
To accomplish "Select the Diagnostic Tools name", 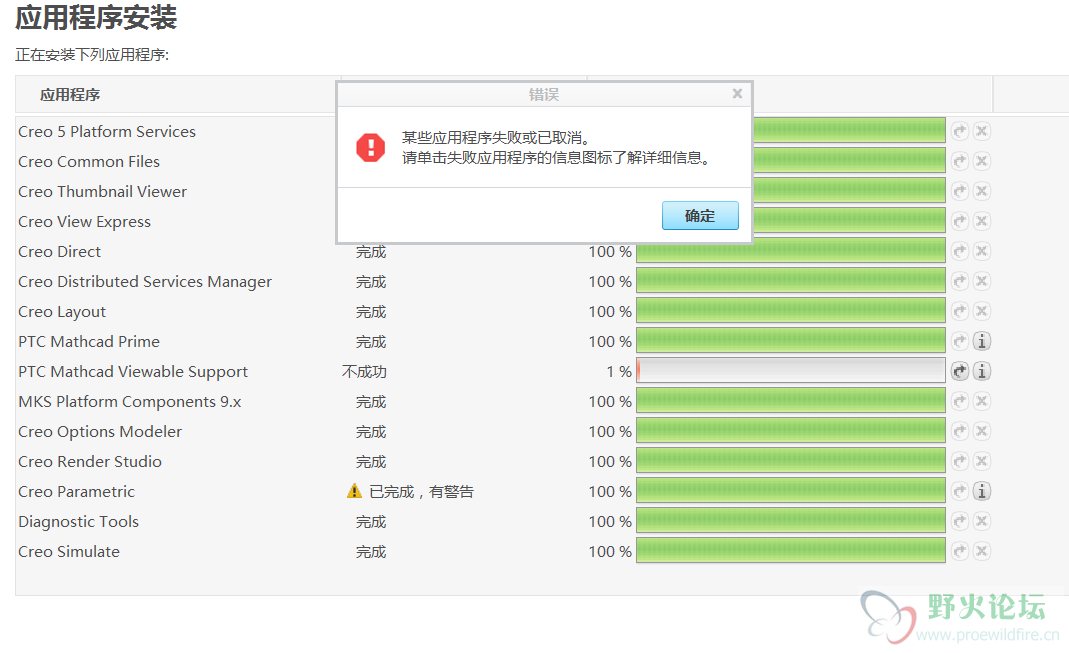I will point(78,521).
